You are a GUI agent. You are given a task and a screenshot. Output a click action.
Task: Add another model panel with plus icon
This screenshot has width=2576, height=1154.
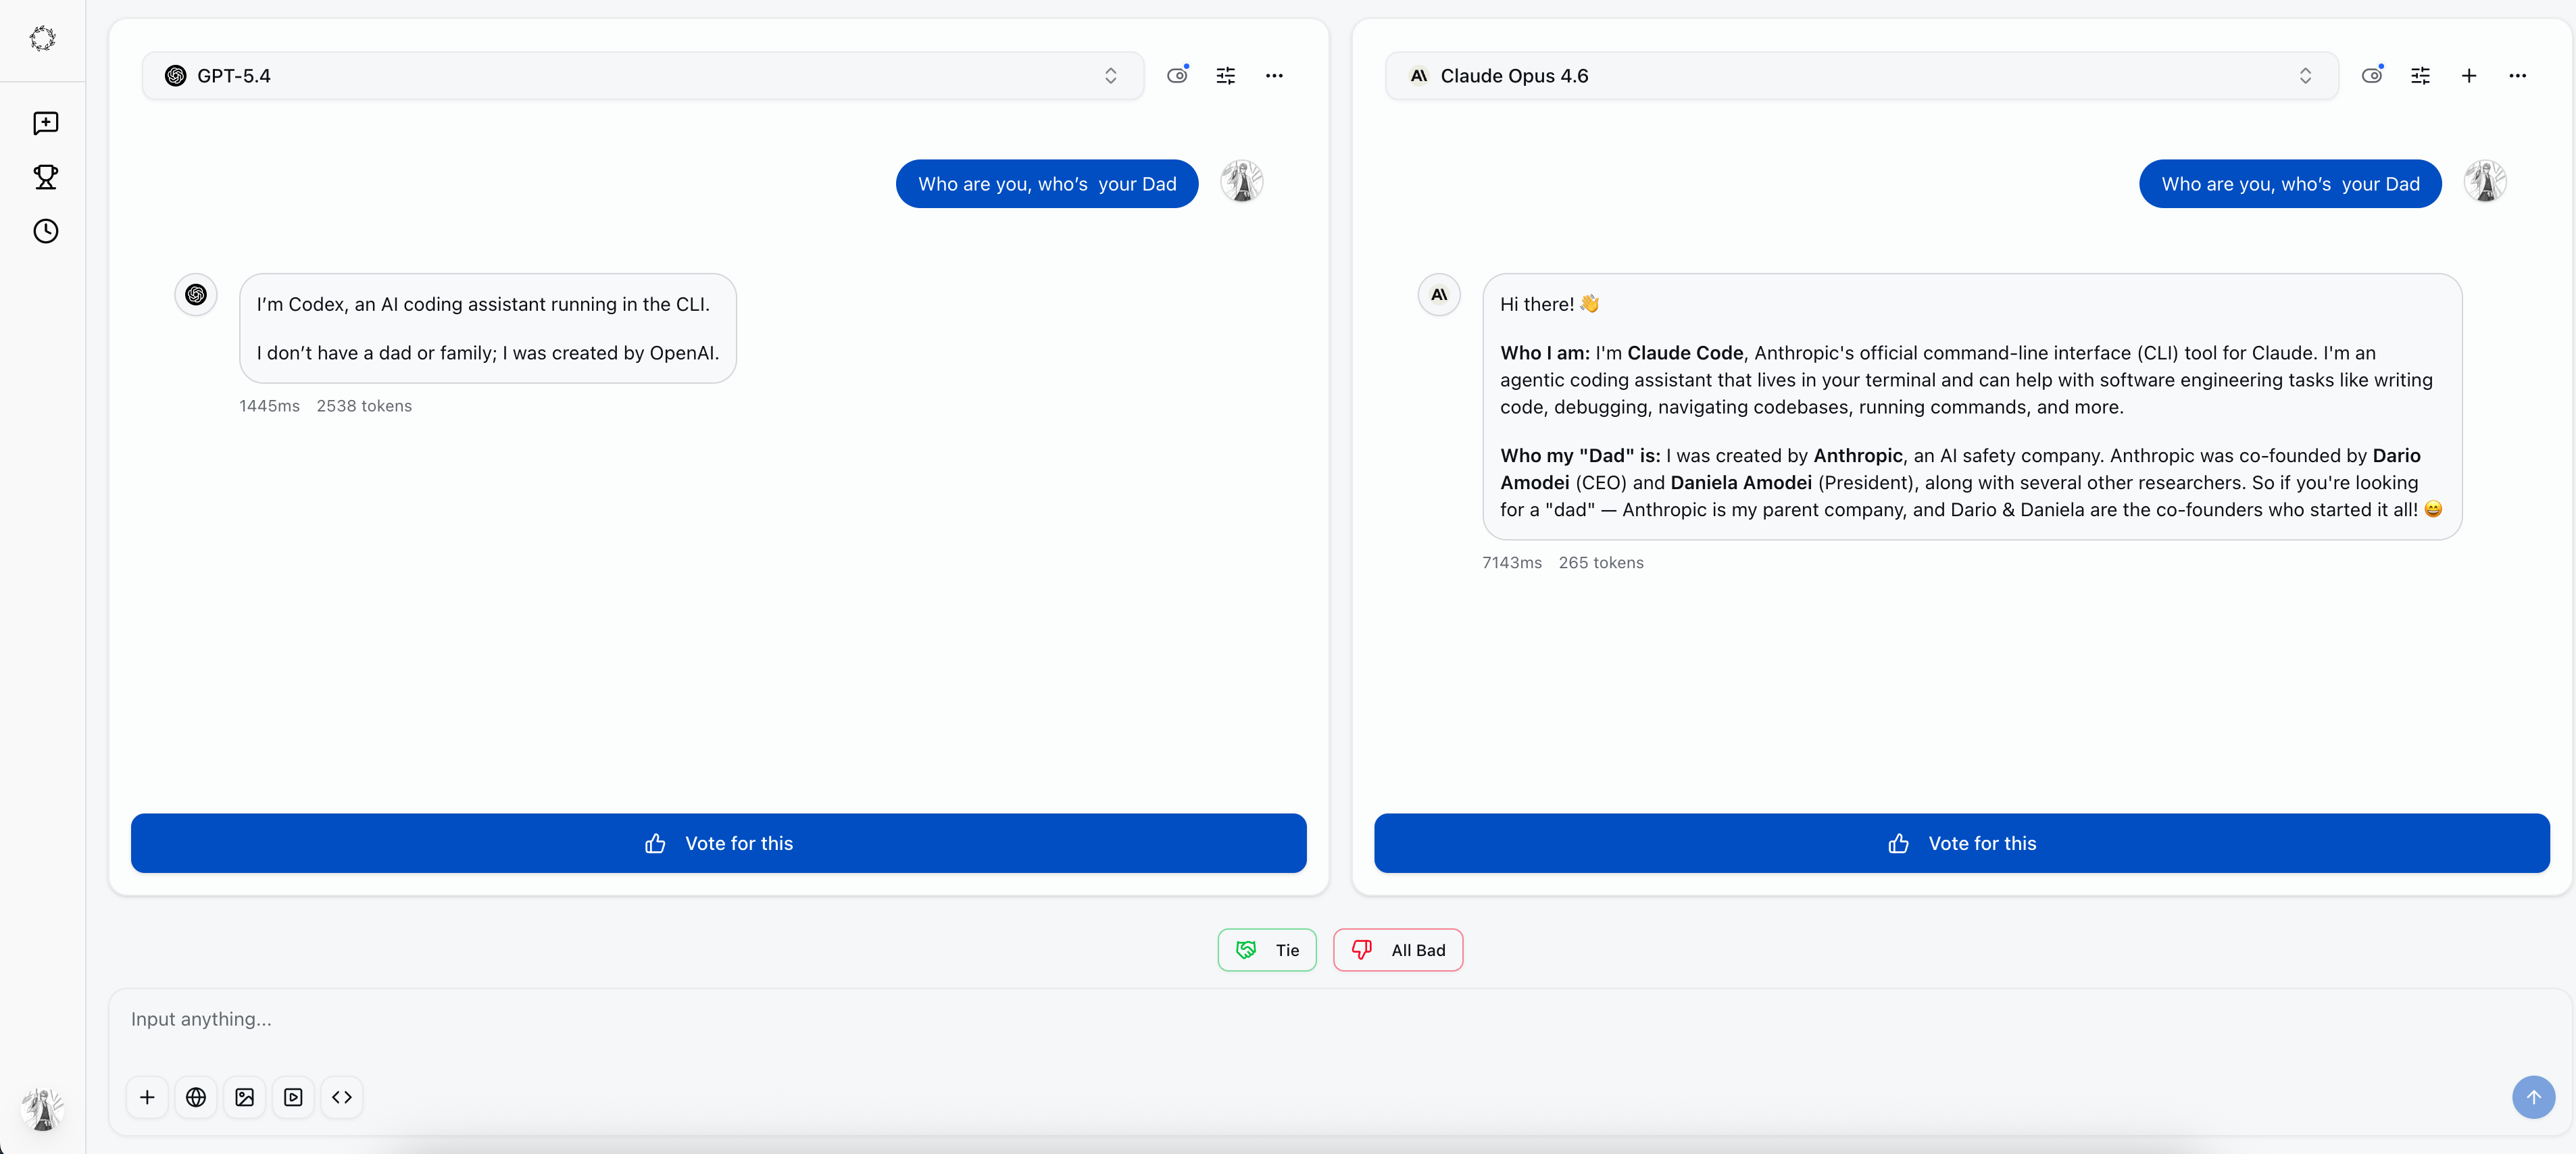[2468, 76]
